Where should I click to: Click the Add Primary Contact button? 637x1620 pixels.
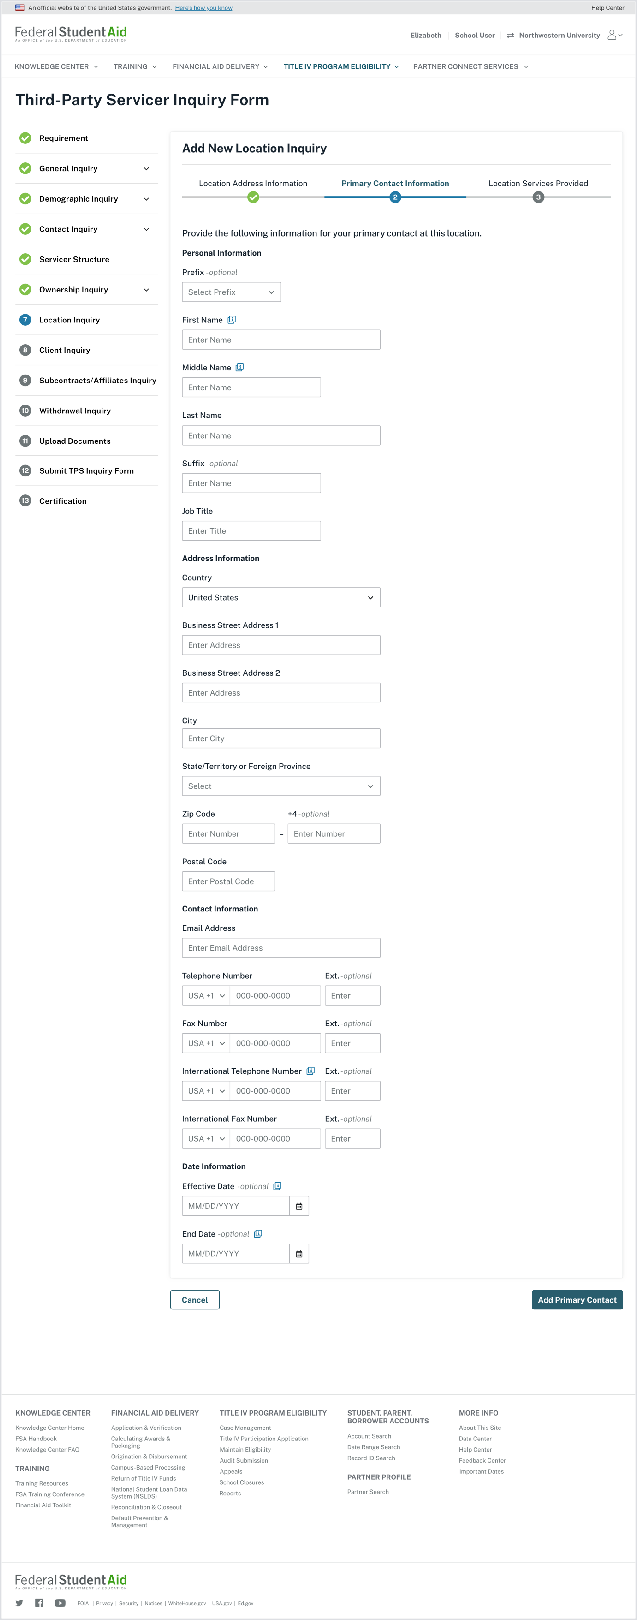tap(577, 1300)
